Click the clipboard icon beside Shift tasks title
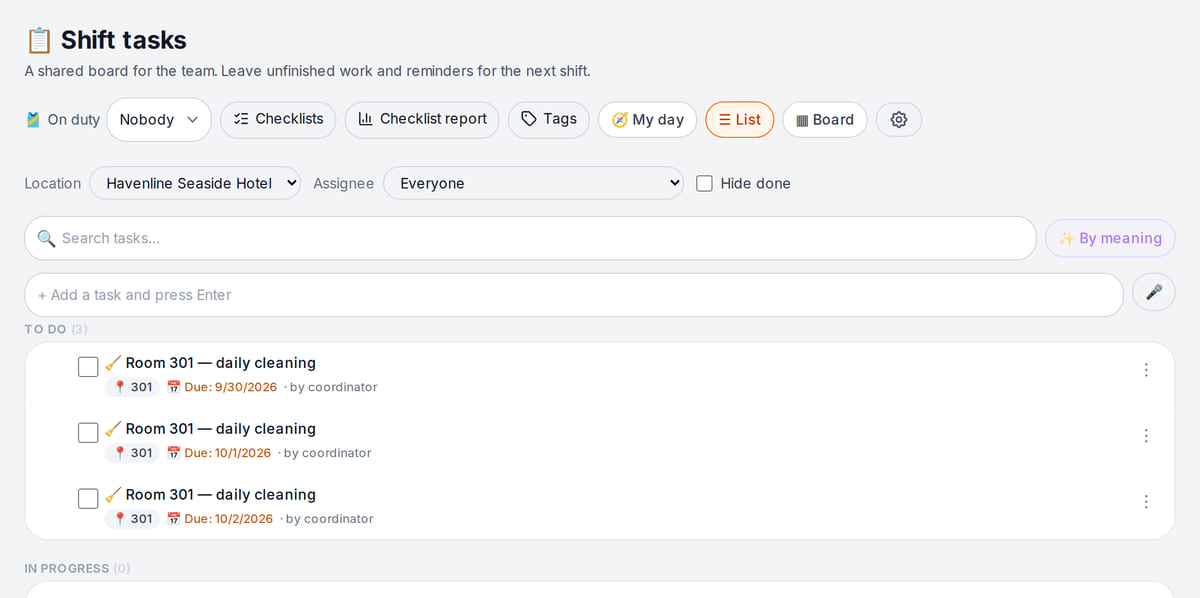Viewport: 1200px width, 598px height. [39, 40]
